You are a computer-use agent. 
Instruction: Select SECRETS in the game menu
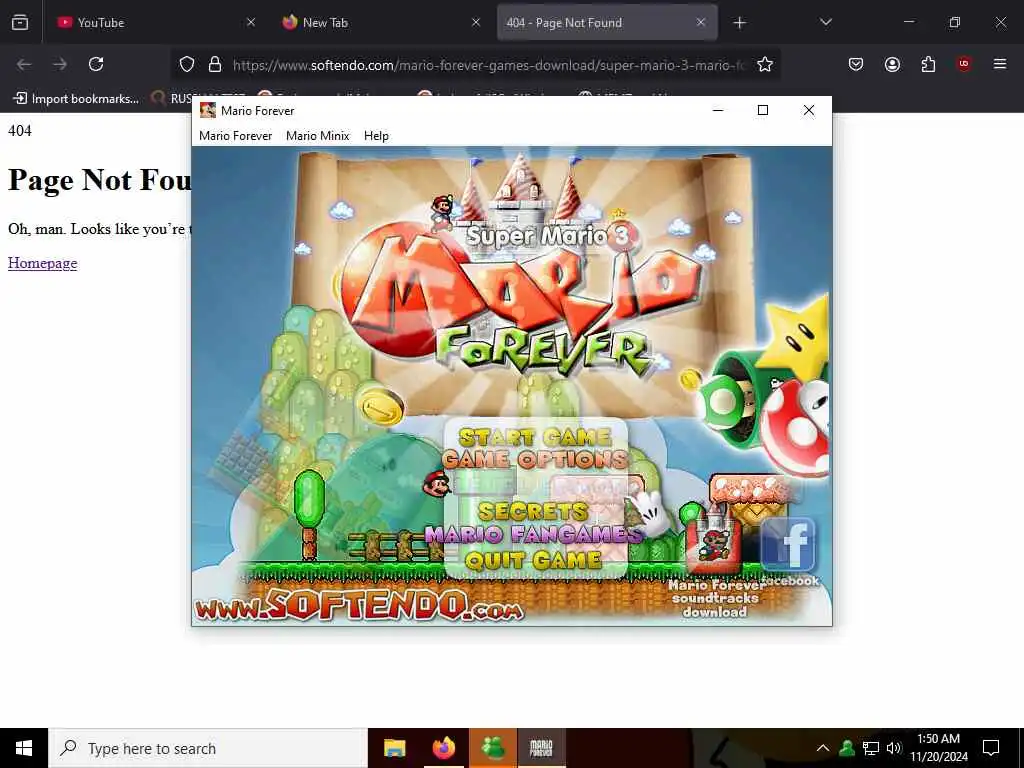(x=533, y=511)
